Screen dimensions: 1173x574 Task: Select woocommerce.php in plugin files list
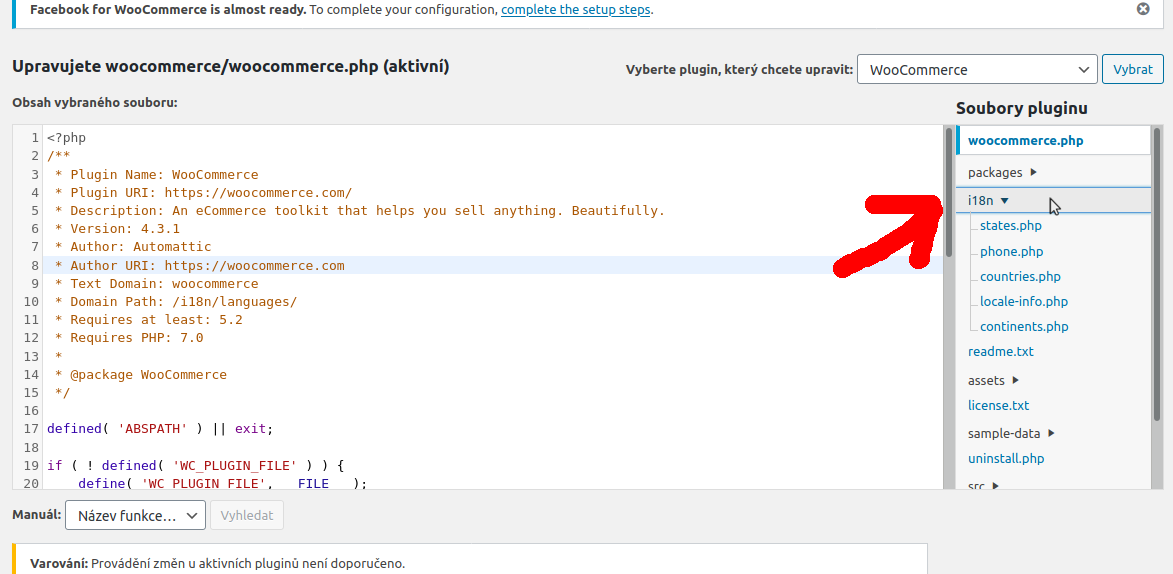point(1025,141)
